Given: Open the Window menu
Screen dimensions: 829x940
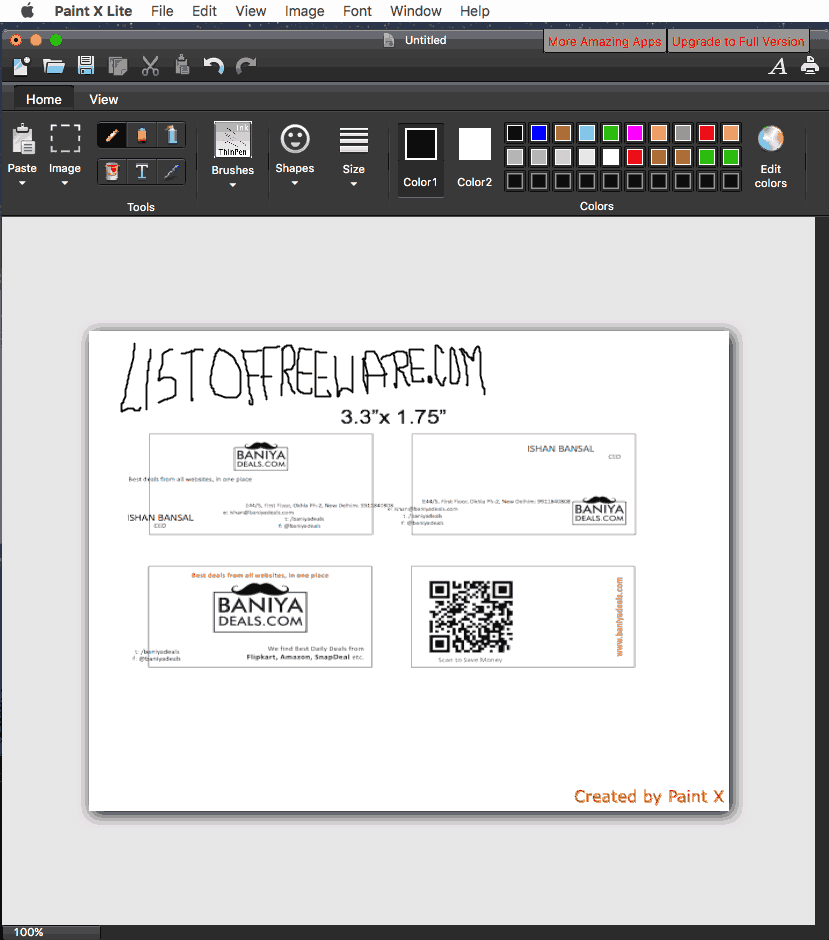Looking at the screenshot, I should 416,11.
